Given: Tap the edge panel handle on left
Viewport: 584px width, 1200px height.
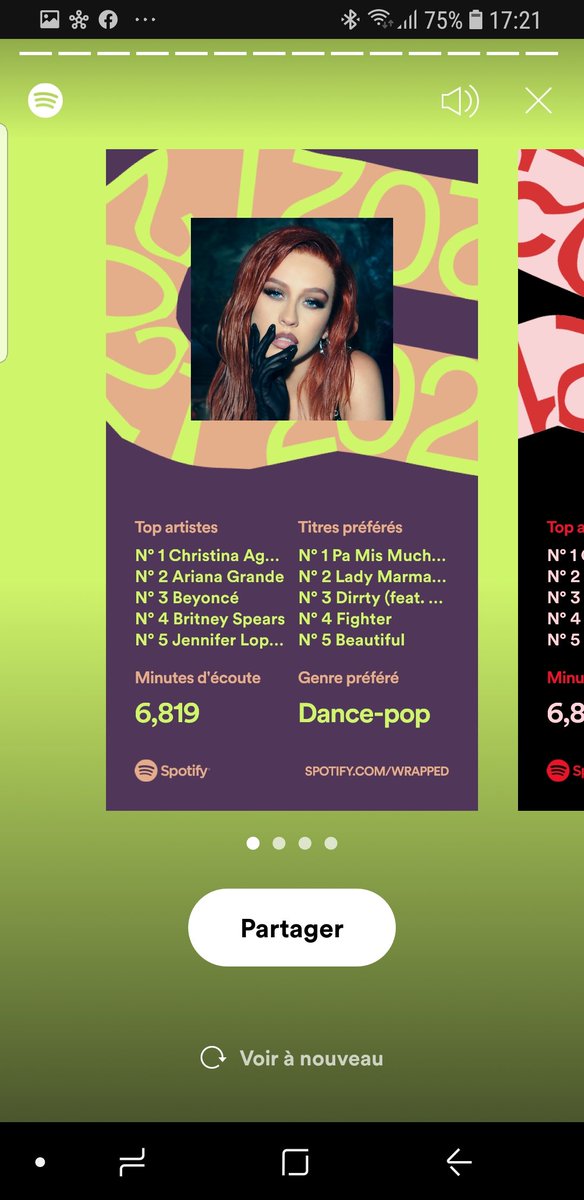Looking at the screenshot, I should point(3,243).
